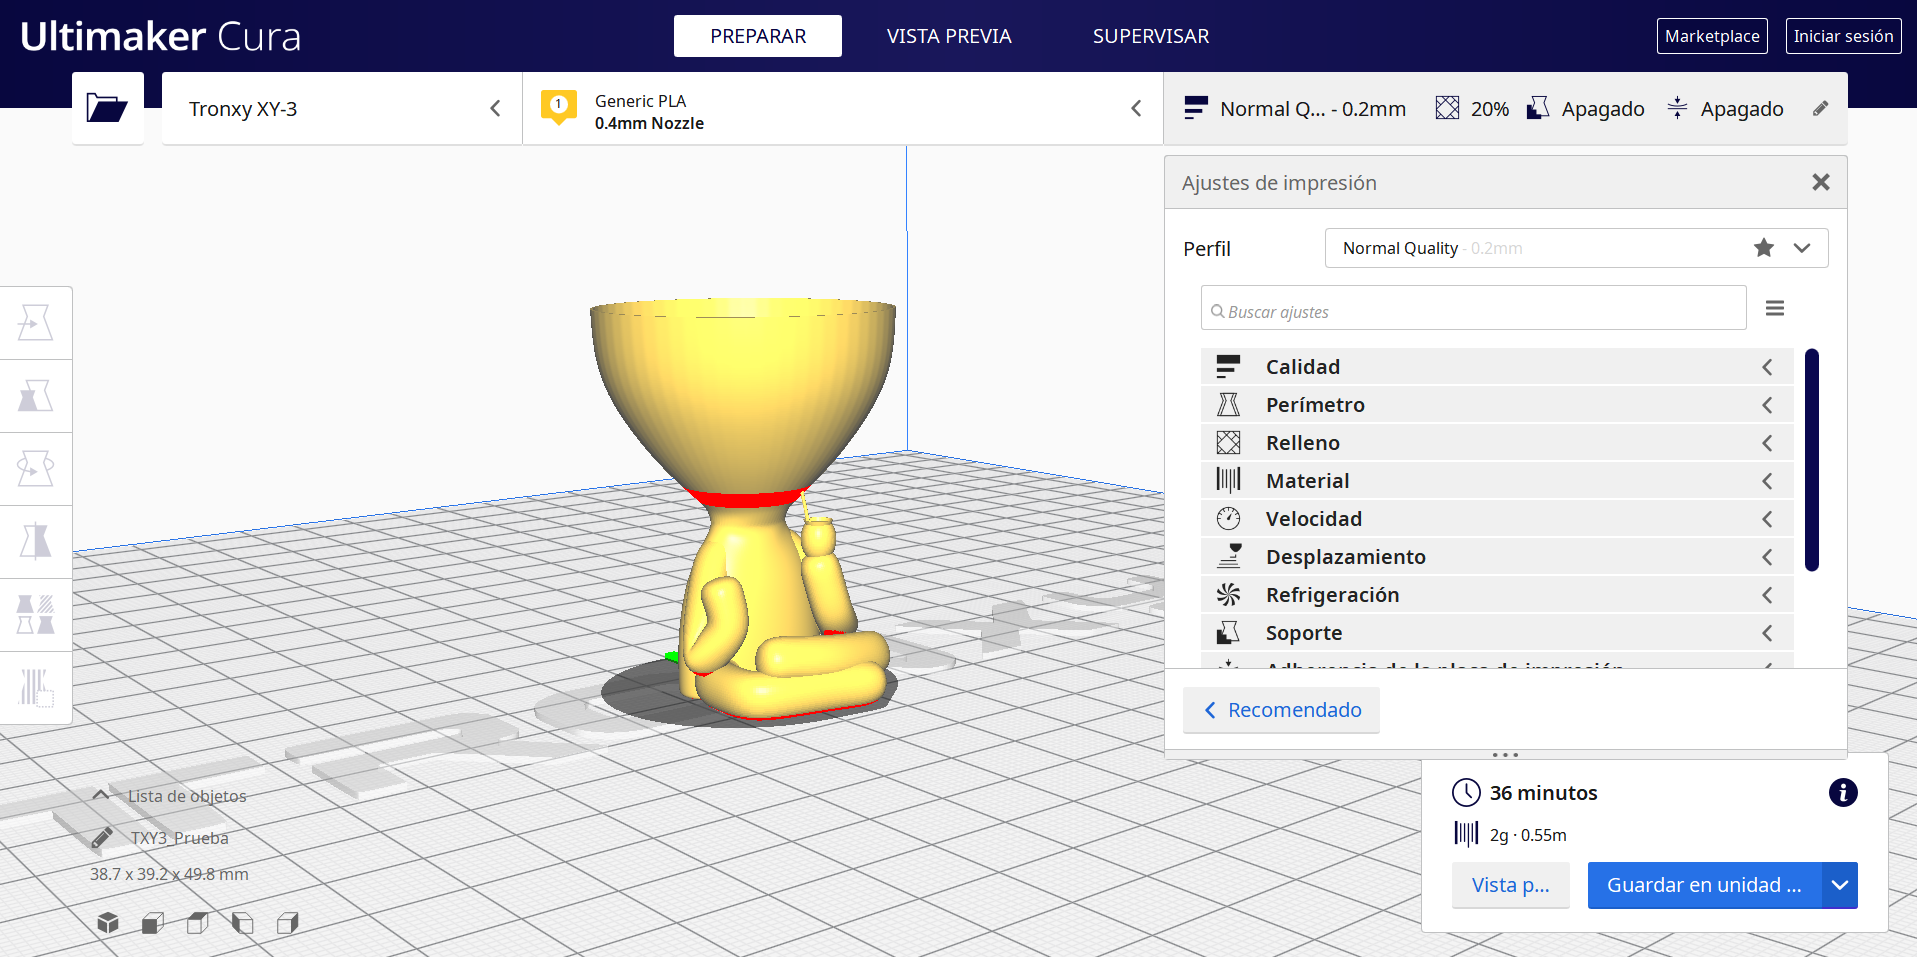This screenshot has height=957, width=1917.
Task: Click the settings list scrollbar
Action: pyautogui.click(x=1812, y=460)
